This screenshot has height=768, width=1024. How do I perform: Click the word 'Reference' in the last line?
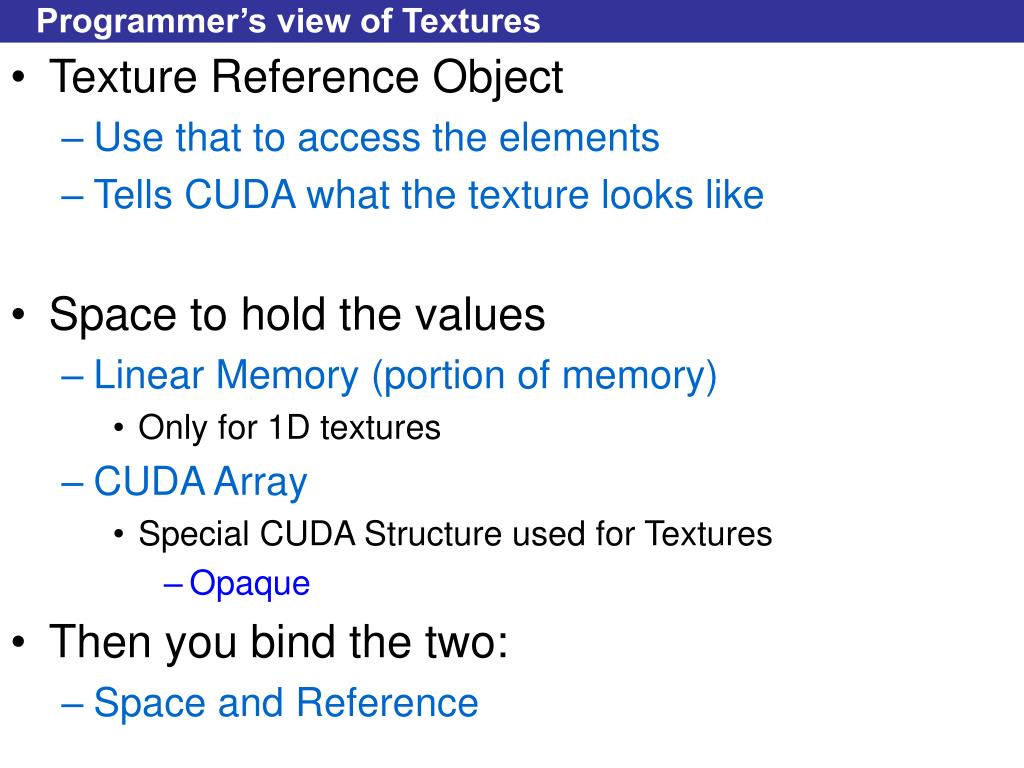[387, 703]
